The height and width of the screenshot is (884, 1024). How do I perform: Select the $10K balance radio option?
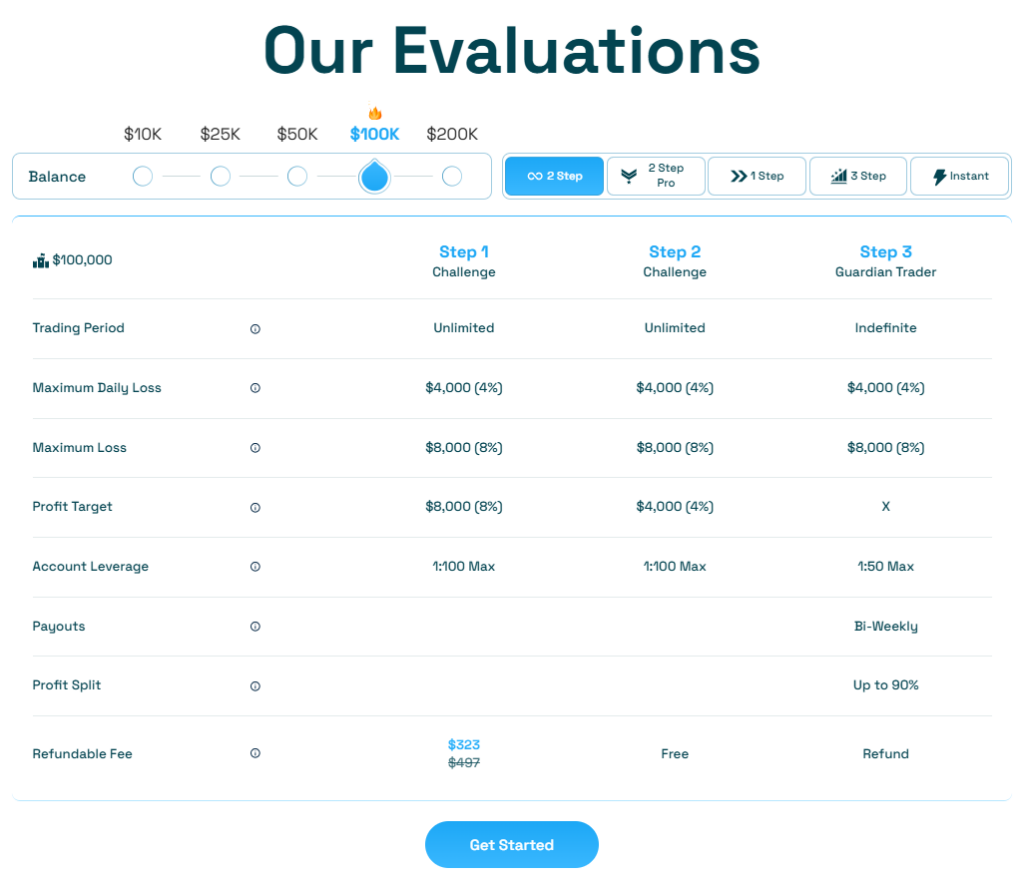143,176
